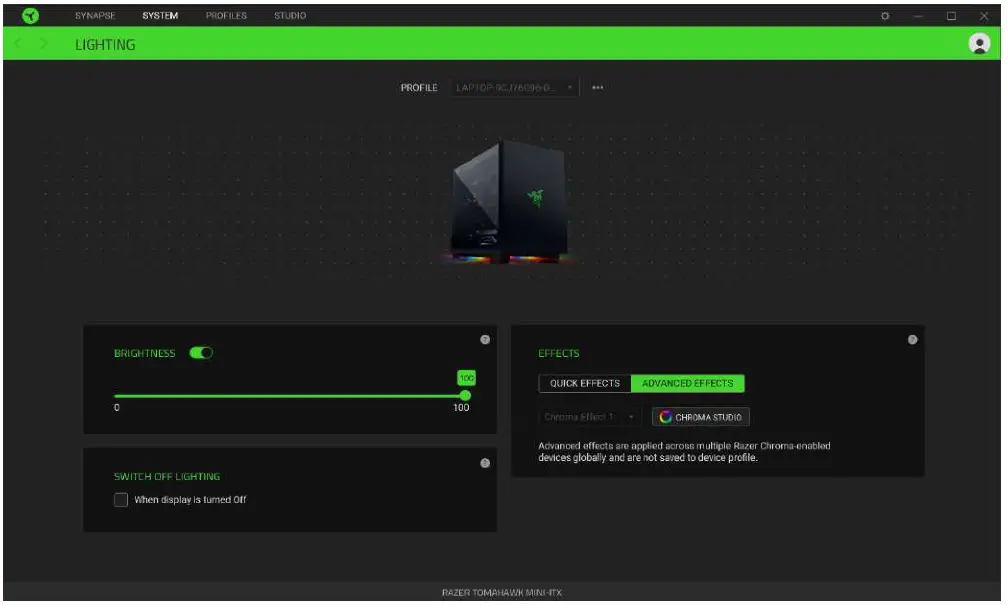Click help icon in Brightness panel
This screenshot has height=606, width=1008.
[485, 340]
